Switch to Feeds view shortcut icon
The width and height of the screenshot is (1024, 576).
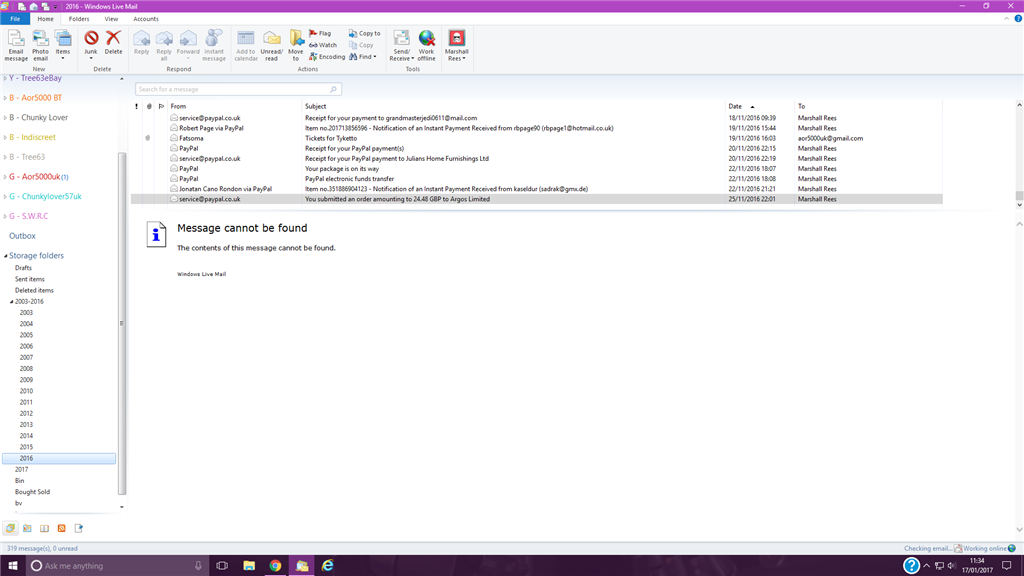[x=61, y=528]
